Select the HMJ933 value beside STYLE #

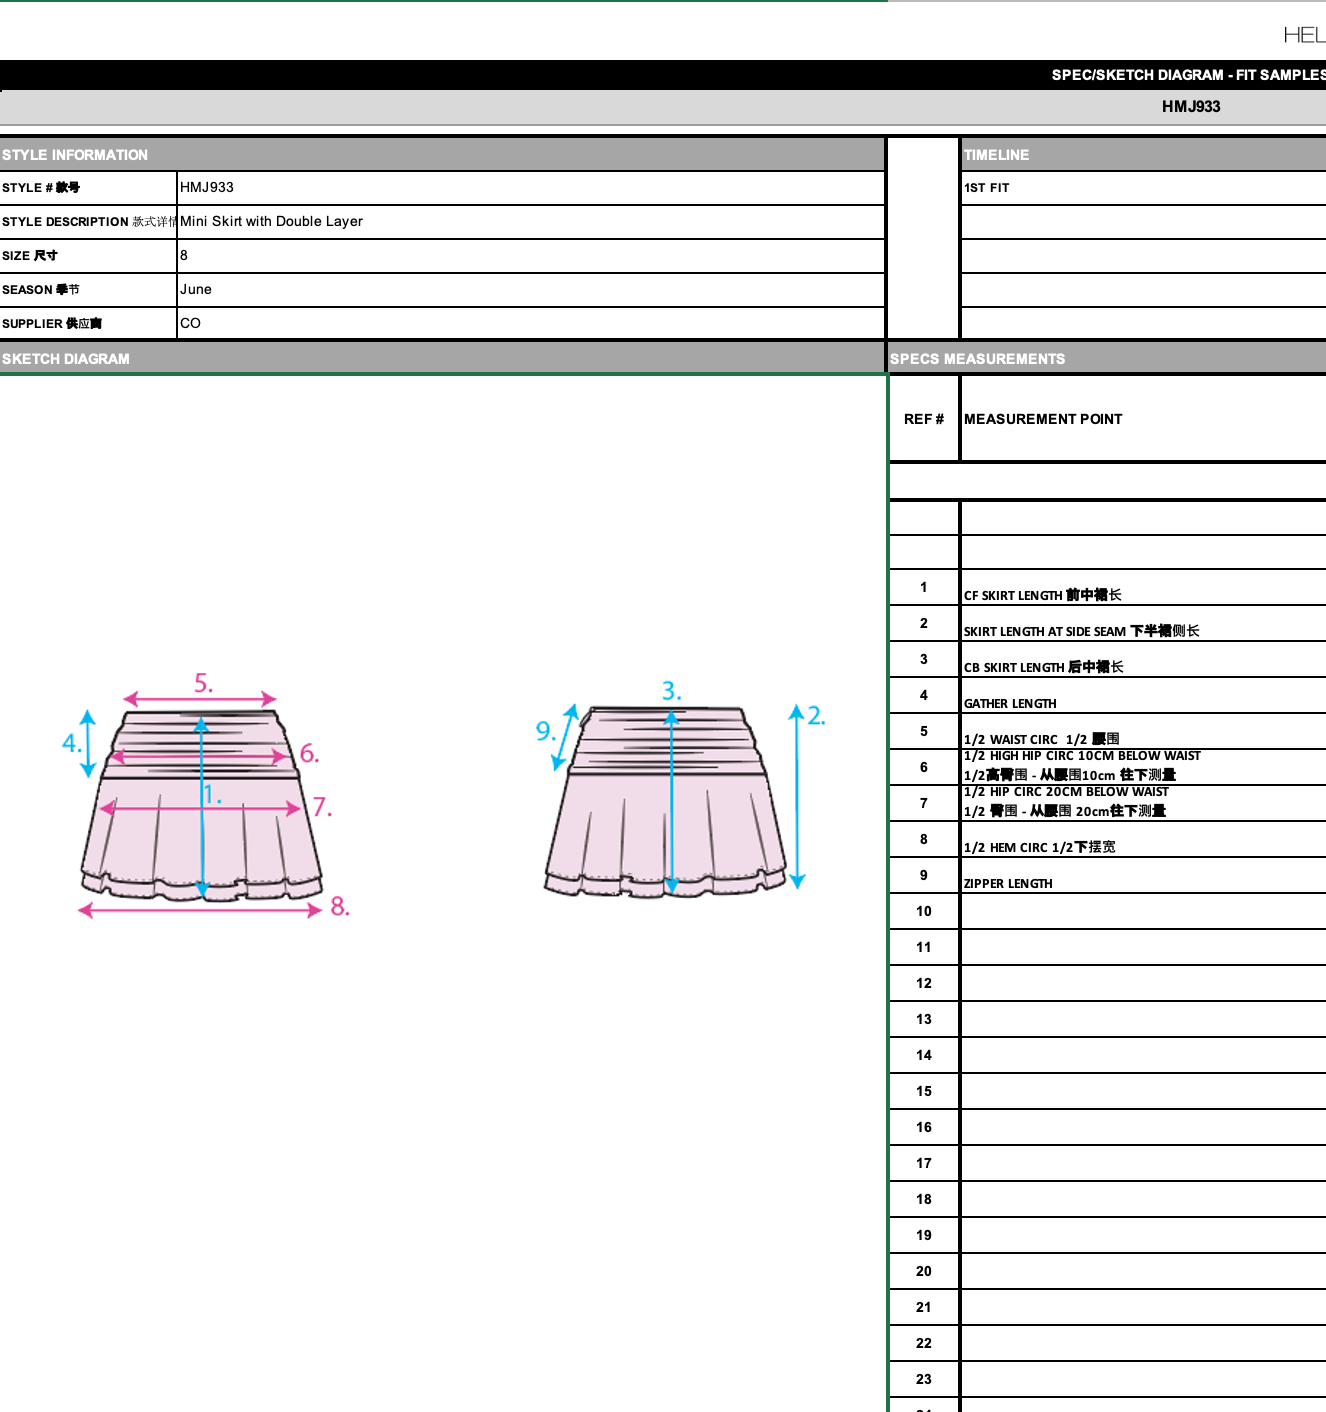pyautogui.click(x=531, y=188)
